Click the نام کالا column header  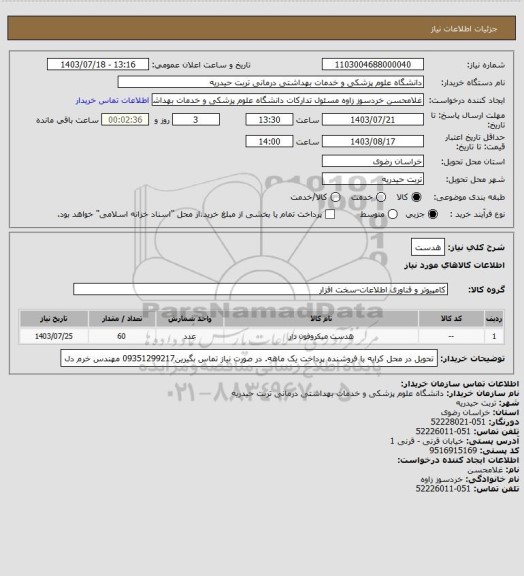click(x=321, y=318)
